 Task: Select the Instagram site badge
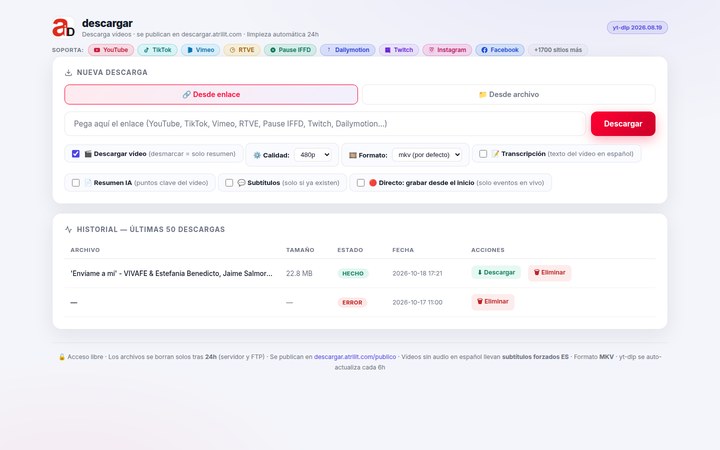click(x=447, y=50)
